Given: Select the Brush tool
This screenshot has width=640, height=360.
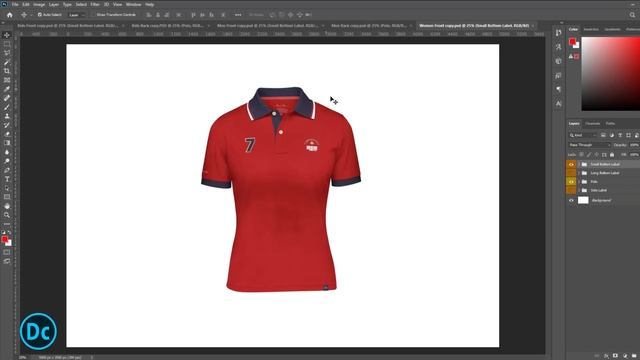Looking at the screenshot, I should pyautogui.click(x=7, y=107).
